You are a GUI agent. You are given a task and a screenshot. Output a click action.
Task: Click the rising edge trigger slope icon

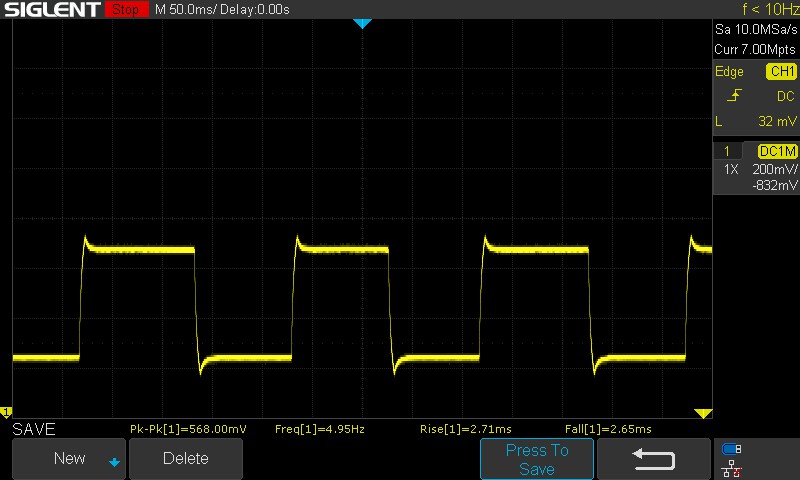(735, 96)
